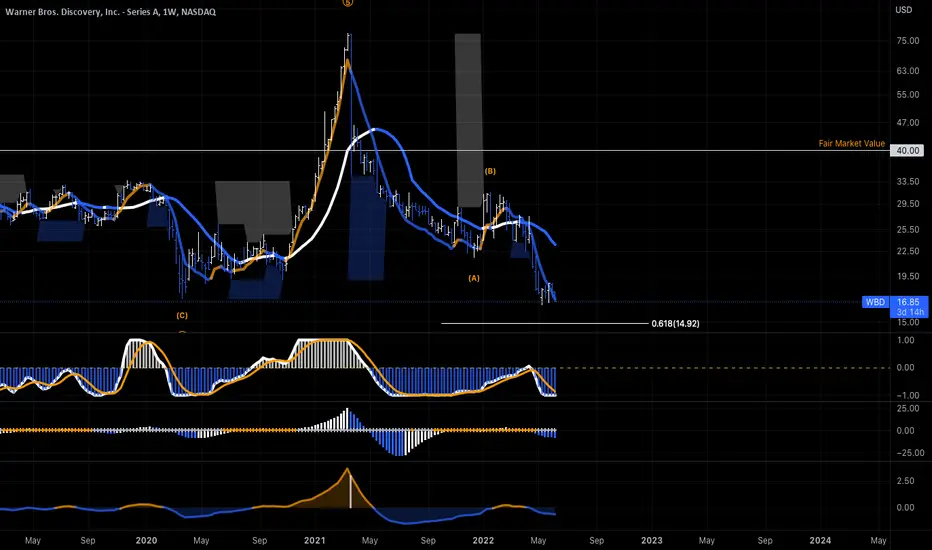Click the 2023 label on time axis

651,540
